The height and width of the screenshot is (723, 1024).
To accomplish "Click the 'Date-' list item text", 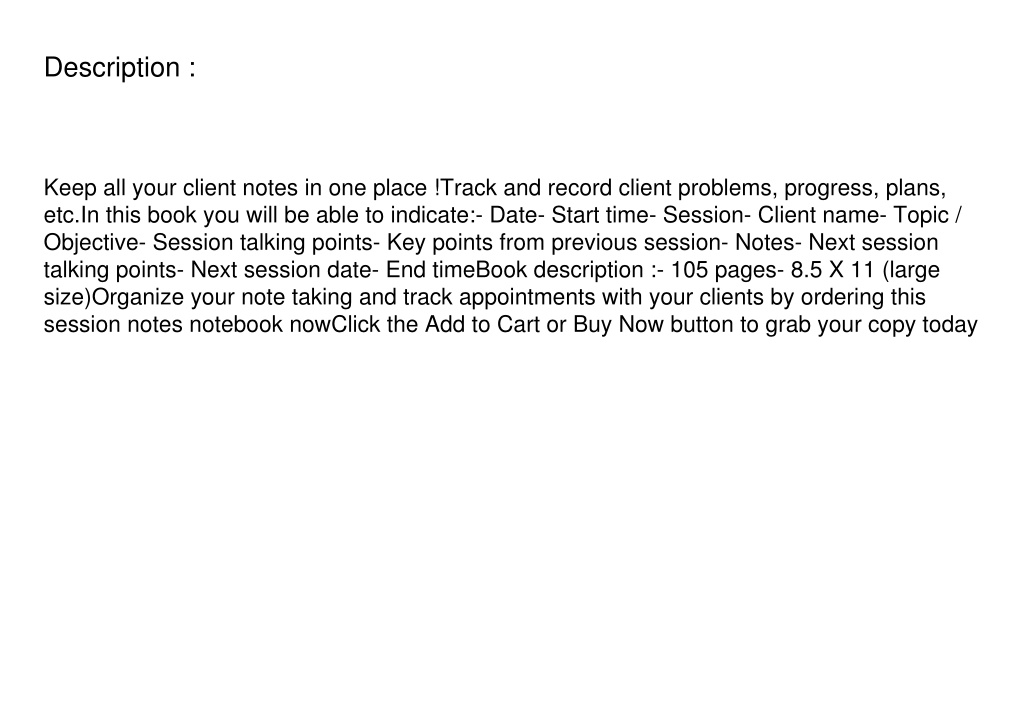I will (517, 215).
